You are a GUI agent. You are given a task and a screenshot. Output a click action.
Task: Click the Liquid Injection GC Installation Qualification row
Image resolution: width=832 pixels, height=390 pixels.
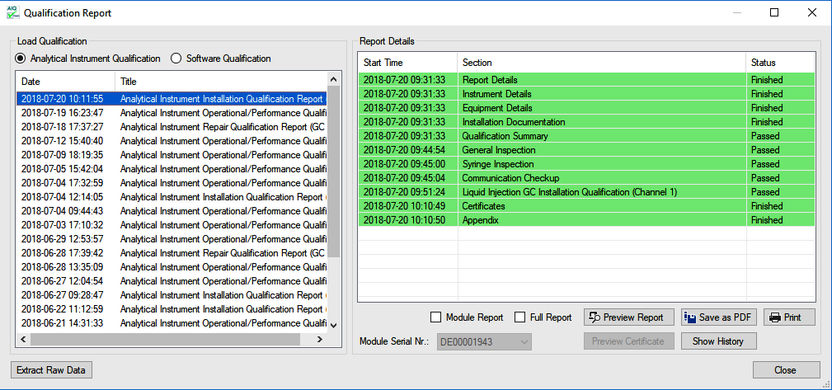tap(587, 192)
